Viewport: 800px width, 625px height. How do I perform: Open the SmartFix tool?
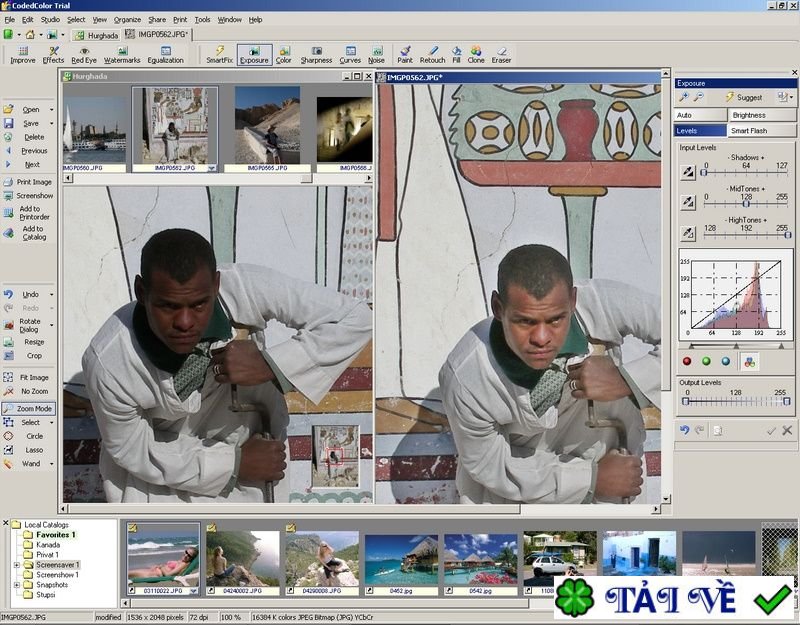220,54
